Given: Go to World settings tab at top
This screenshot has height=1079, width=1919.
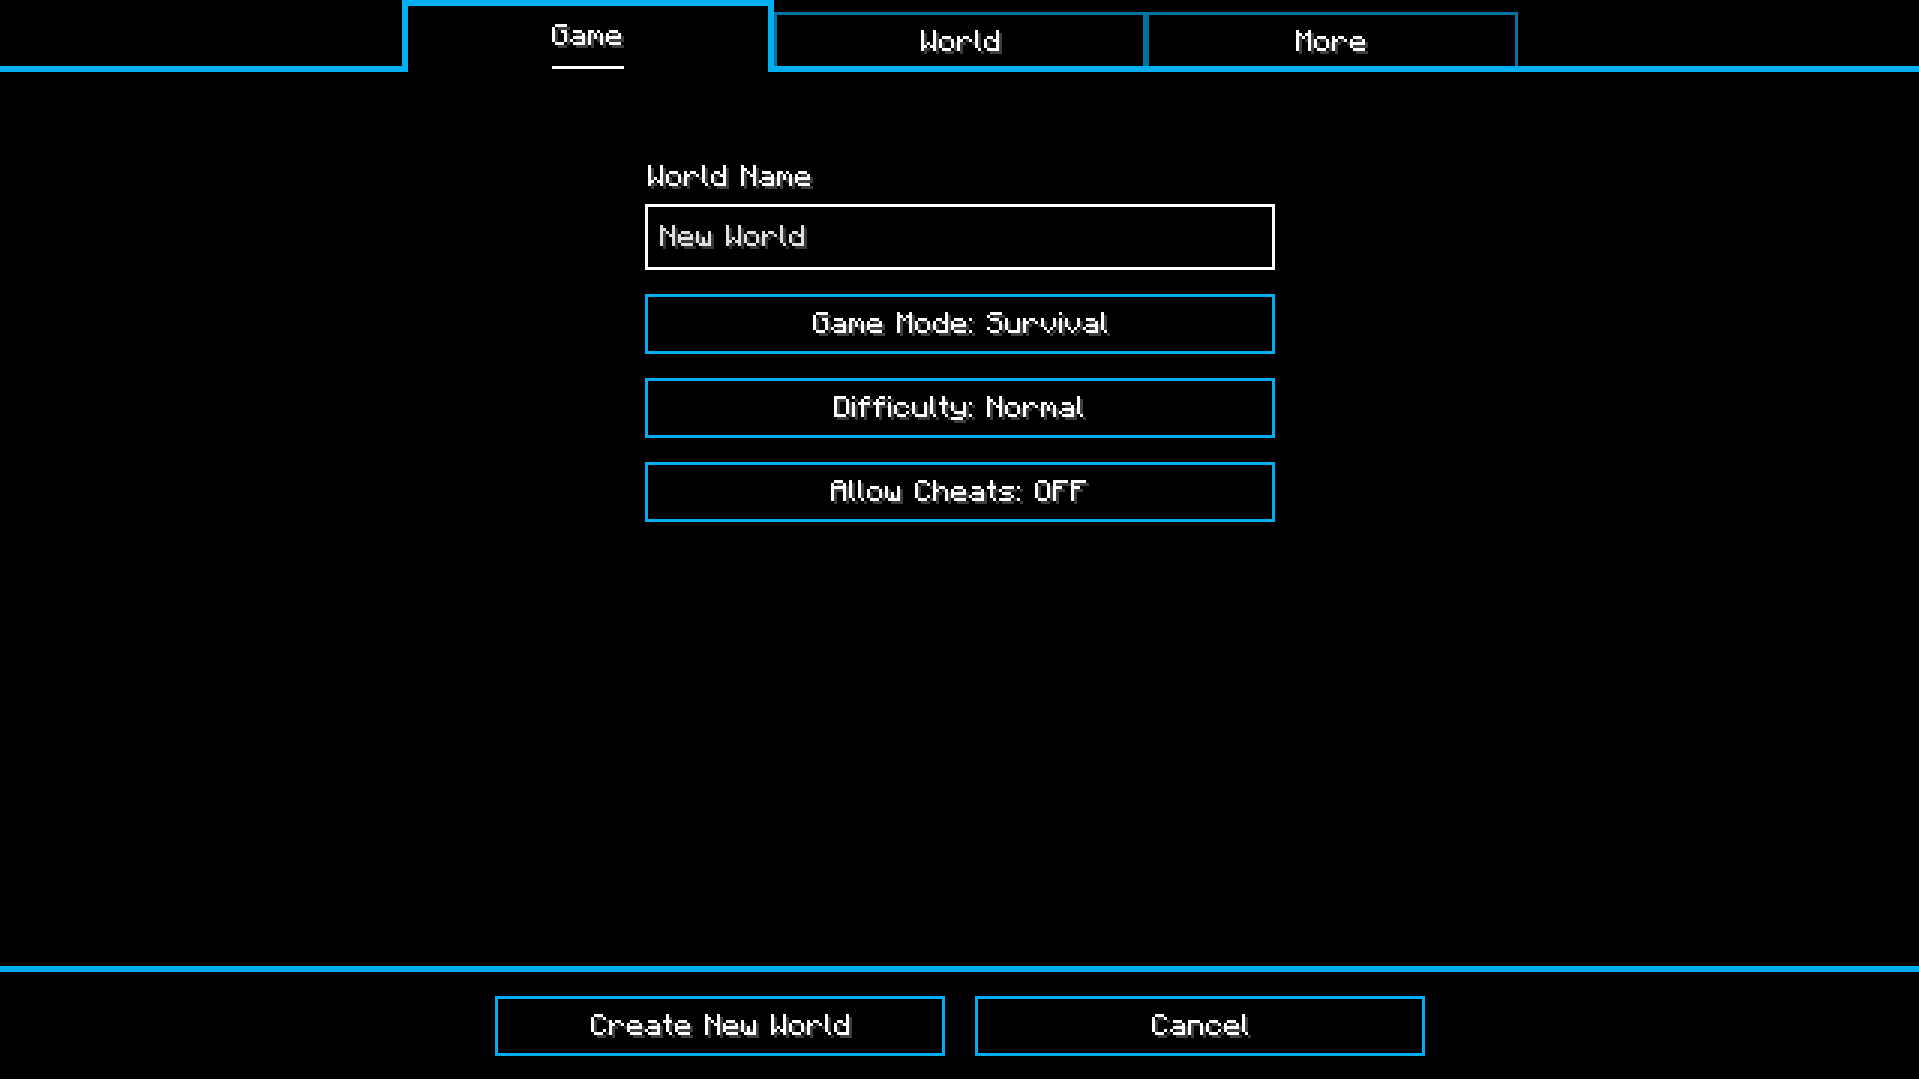Looking at the screenshot, I should 959,41.
